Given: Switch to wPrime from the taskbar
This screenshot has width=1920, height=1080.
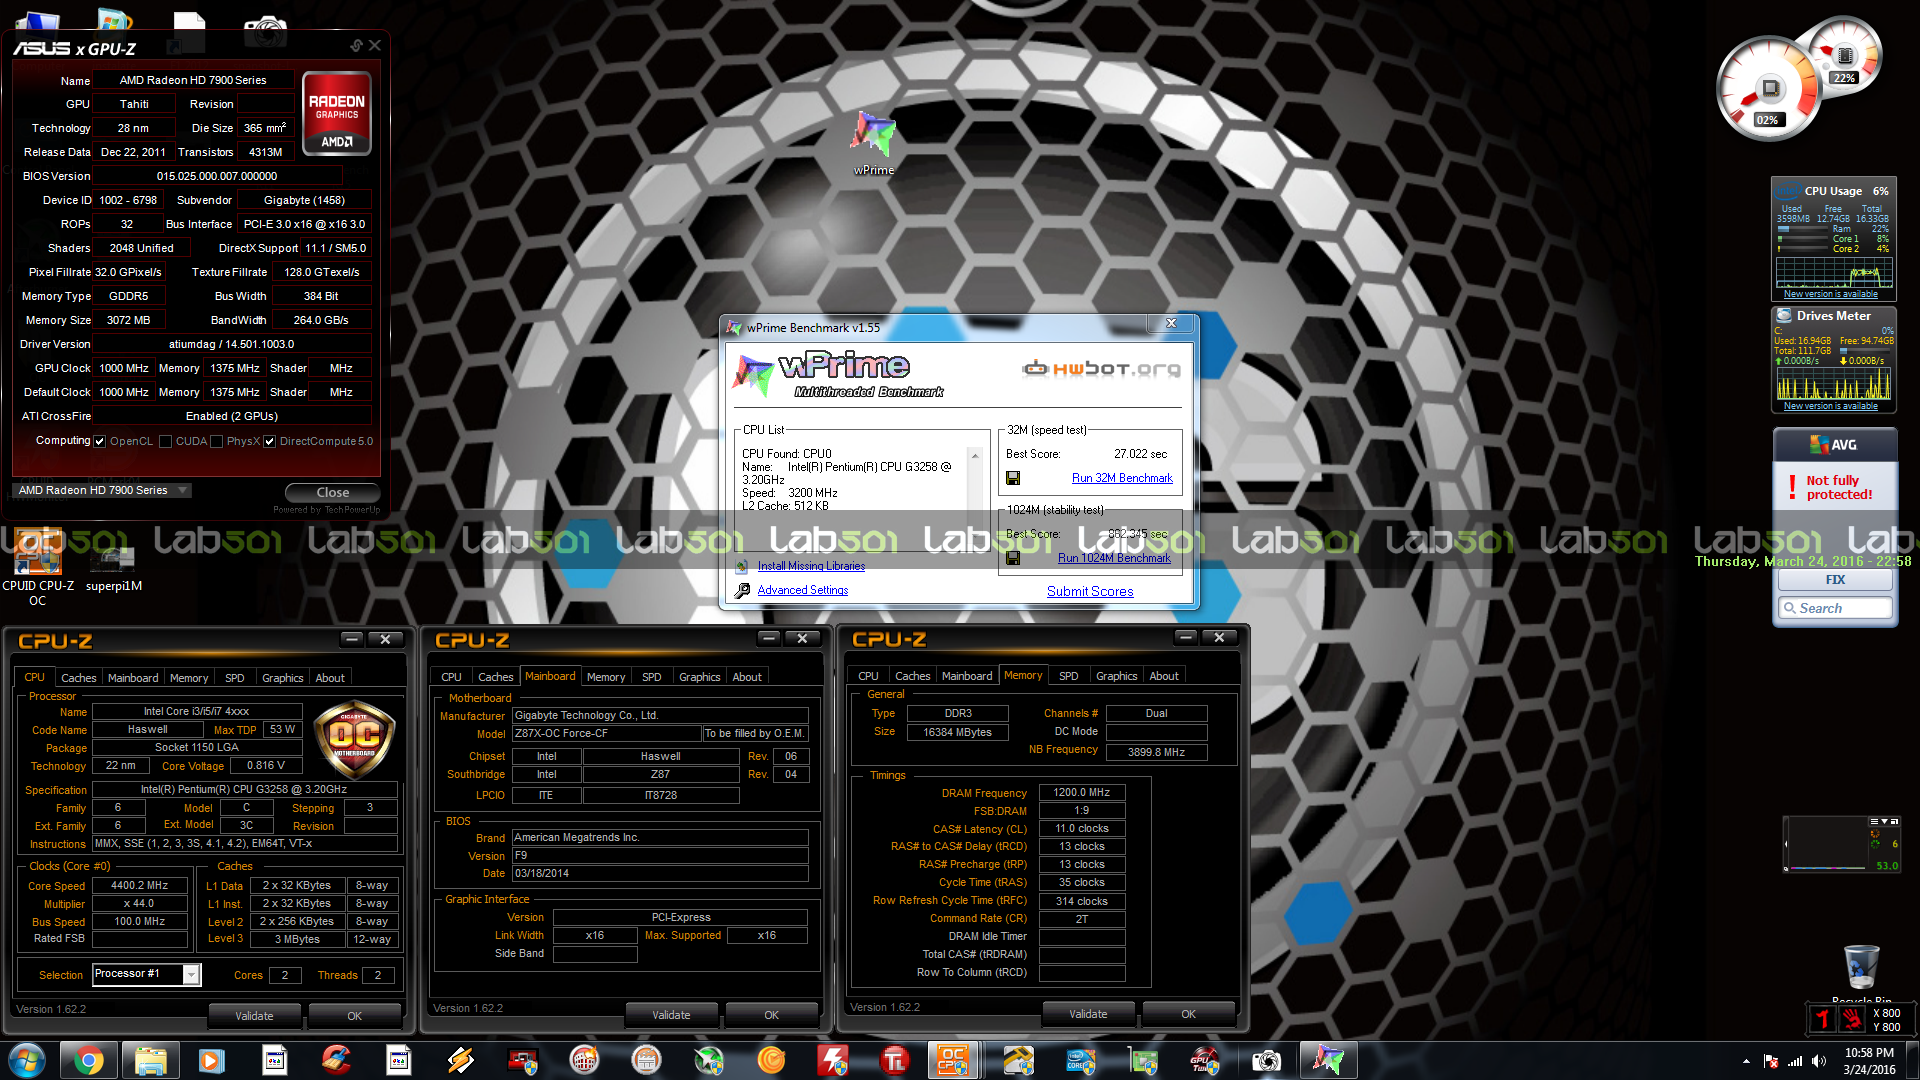Looking at the screenshot, I should [x=1328, y=1060].
